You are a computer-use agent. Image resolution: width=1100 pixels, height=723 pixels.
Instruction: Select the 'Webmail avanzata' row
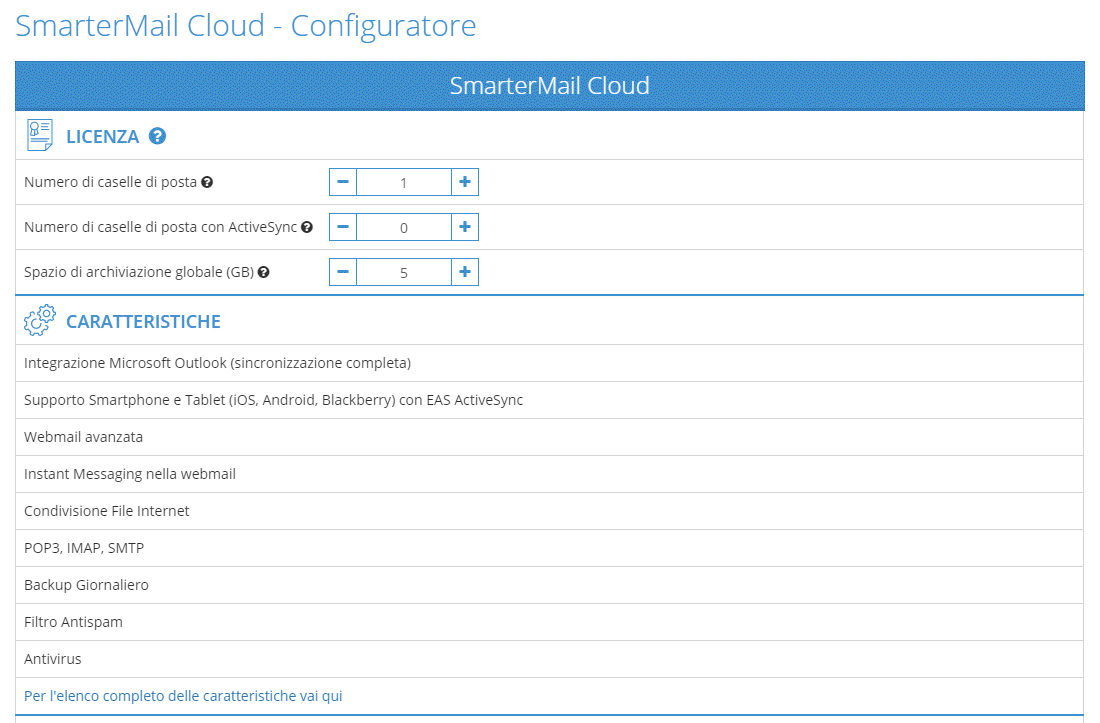tap(549, 437)
